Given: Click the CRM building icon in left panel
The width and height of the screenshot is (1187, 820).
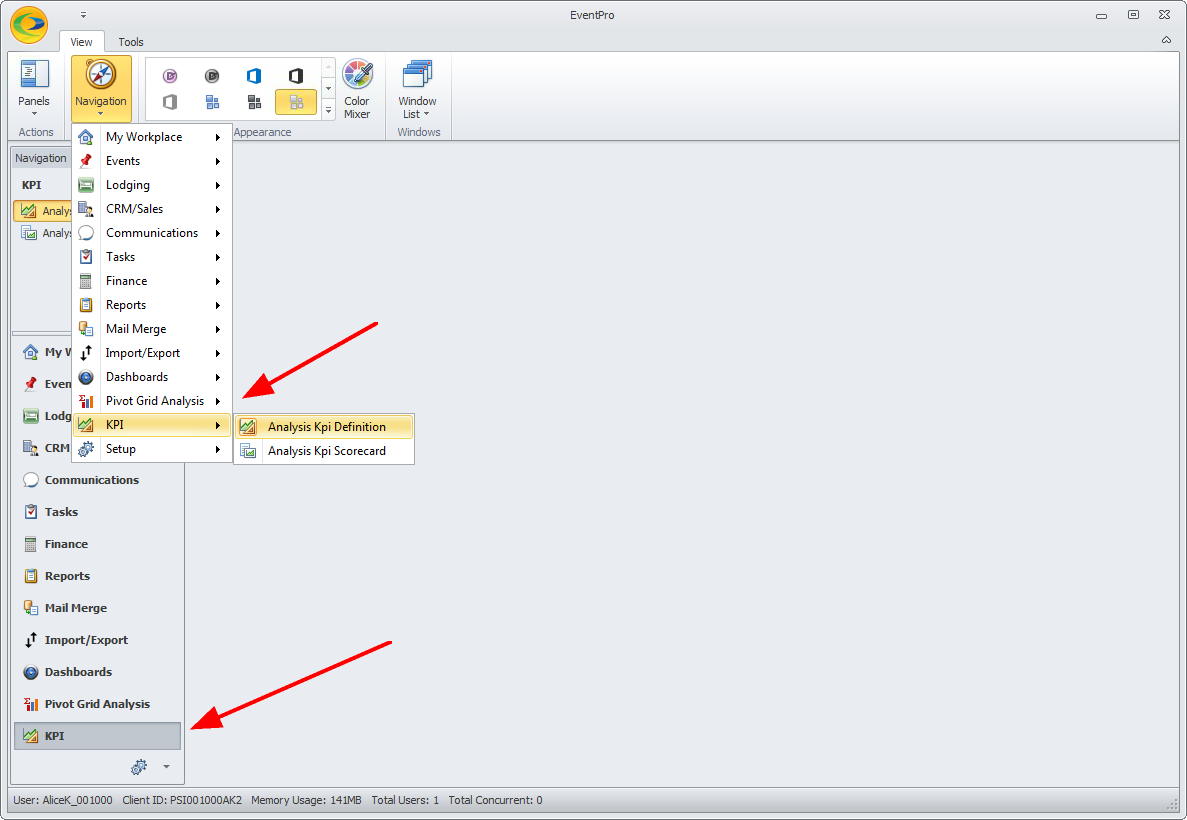Looking at the screenshot, I should click(30, 447).
